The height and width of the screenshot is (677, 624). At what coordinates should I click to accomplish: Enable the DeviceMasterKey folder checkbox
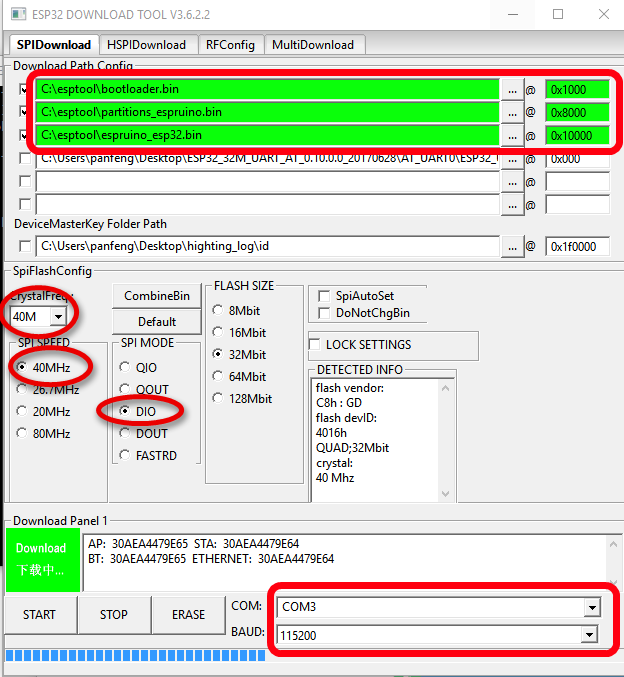click(25, 247)
